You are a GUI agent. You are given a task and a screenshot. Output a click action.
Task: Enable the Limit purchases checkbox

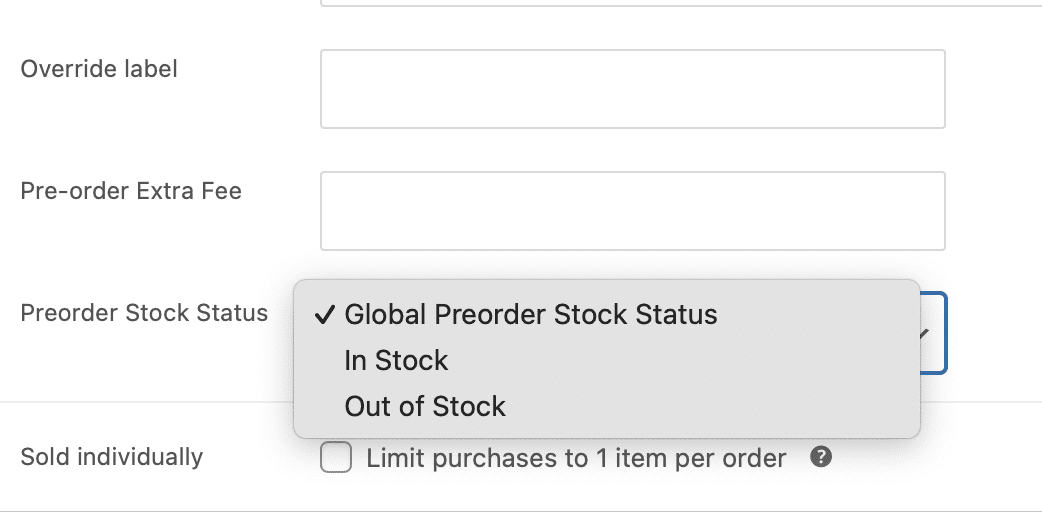(336, 459)
